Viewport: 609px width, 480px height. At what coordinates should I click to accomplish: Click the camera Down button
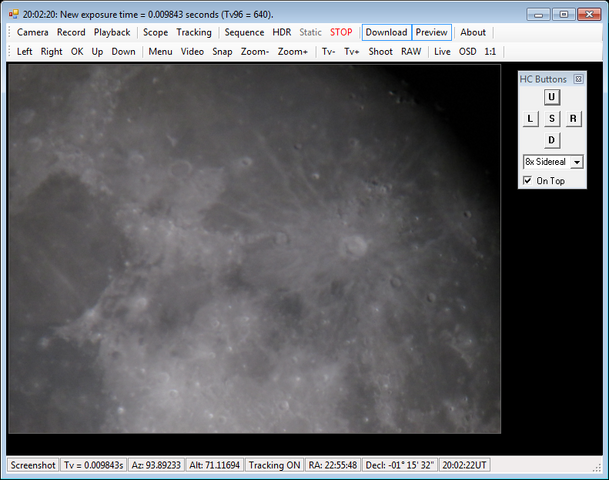124,52
